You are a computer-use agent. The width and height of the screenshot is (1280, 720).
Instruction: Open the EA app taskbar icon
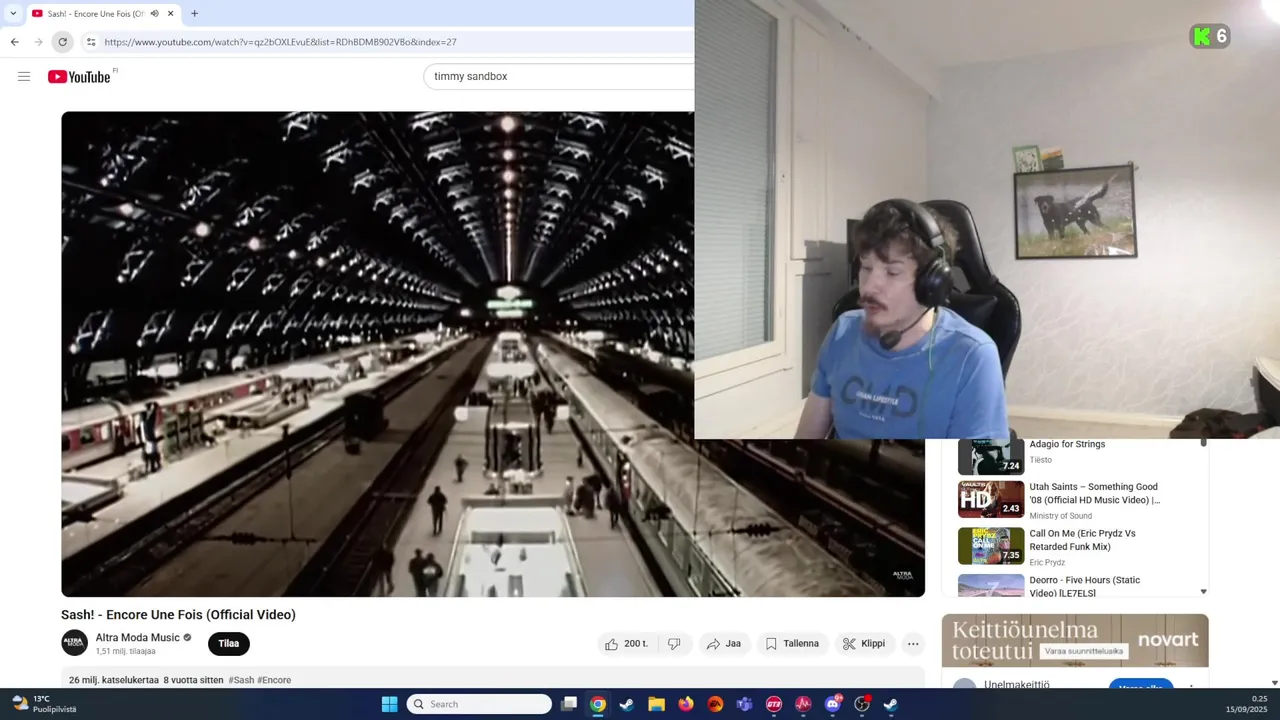coord(715,704)
